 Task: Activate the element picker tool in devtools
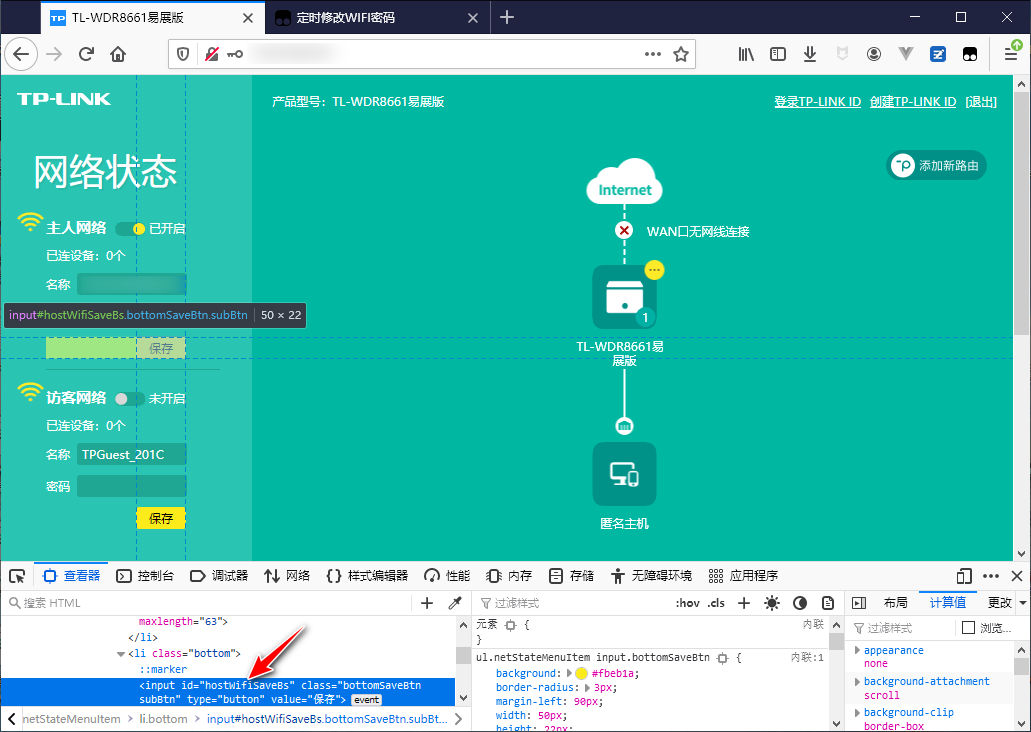(17, 576)
